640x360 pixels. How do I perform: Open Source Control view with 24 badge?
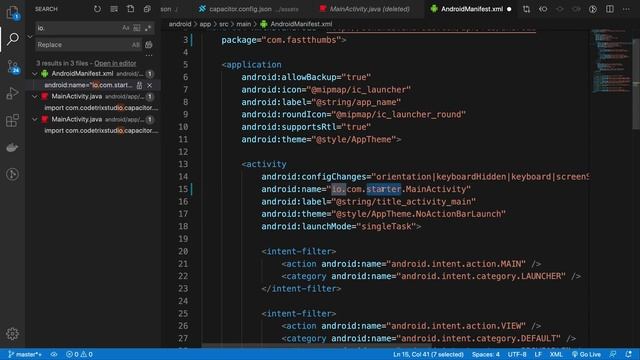(13, 67)
